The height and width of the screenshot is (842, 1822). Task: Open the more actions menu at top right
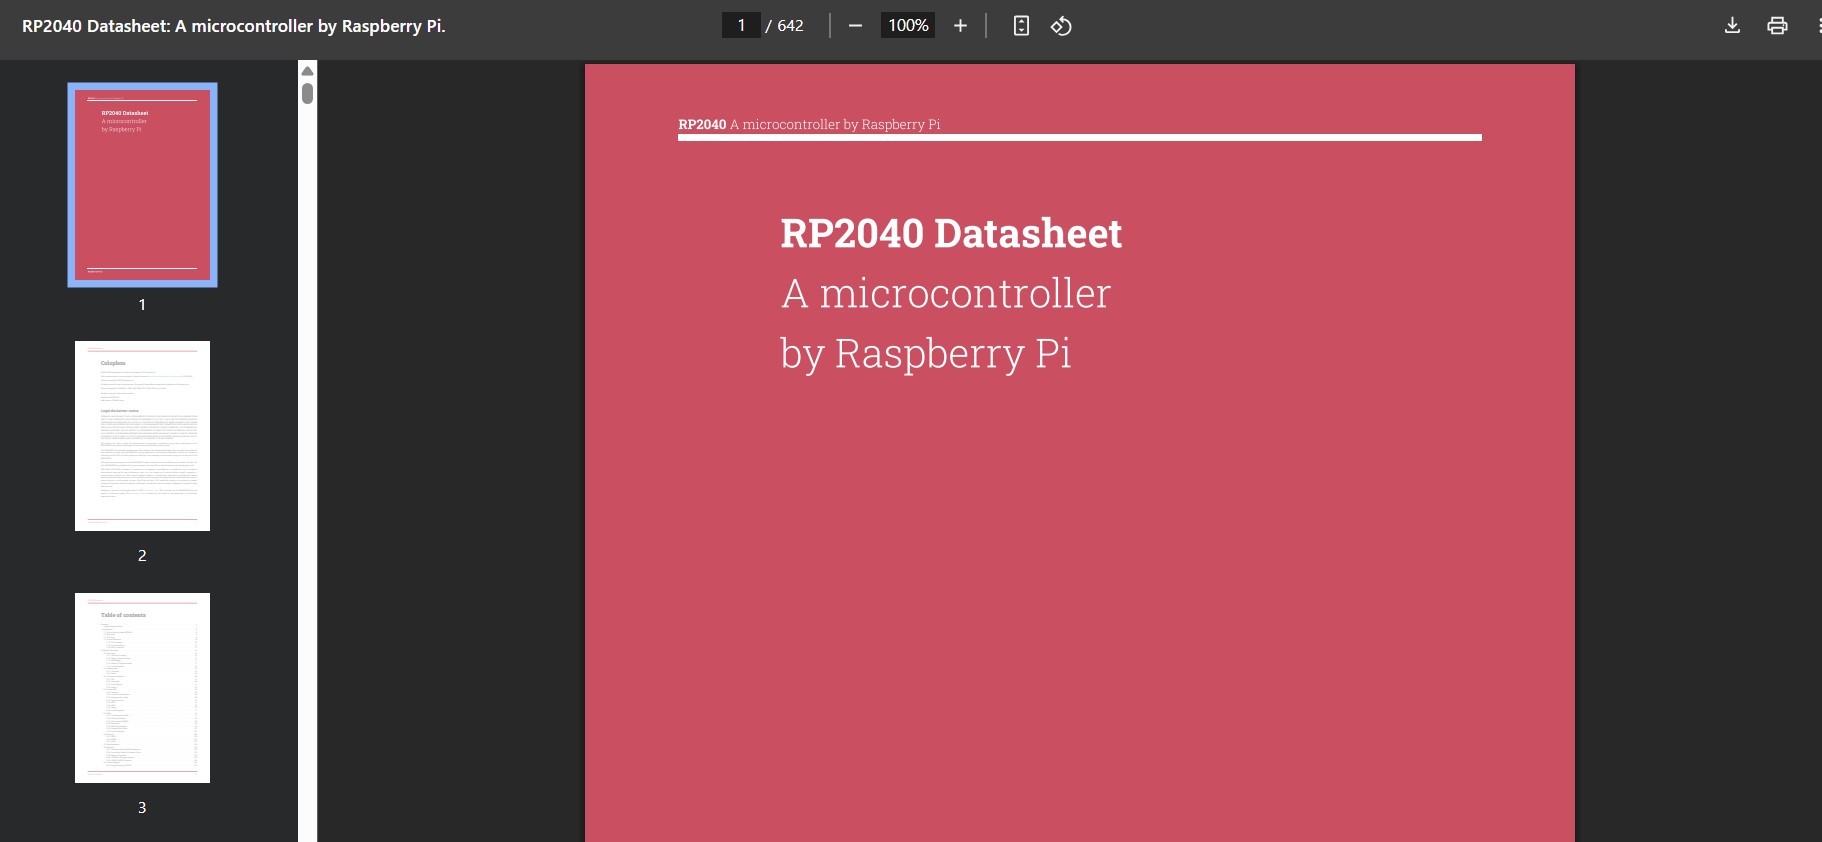(1818, 26)
